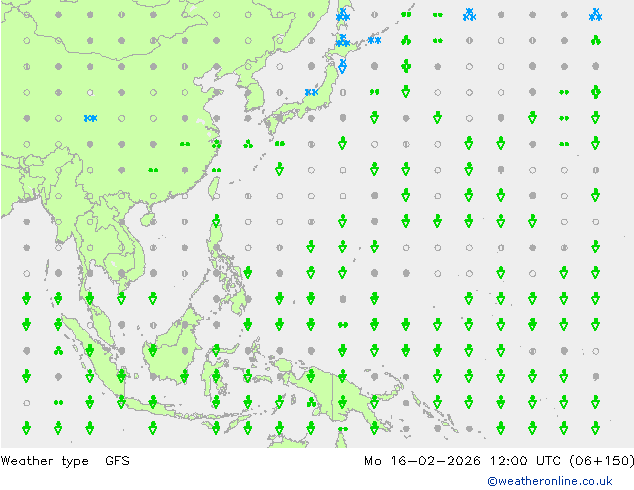The height and width of the screenshot is (490, 634).
Task: Select the 'GFS' model label
Action: (117, 460)
